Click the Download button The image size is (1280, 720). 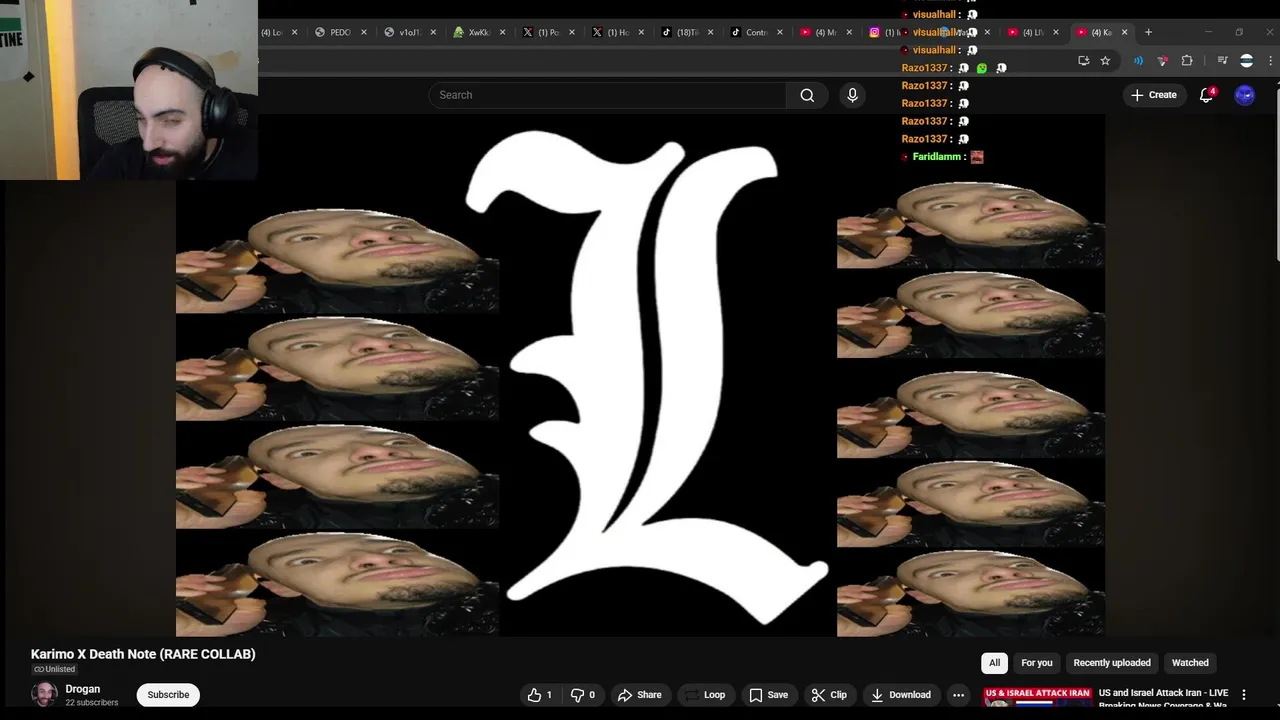coord(900,695)
